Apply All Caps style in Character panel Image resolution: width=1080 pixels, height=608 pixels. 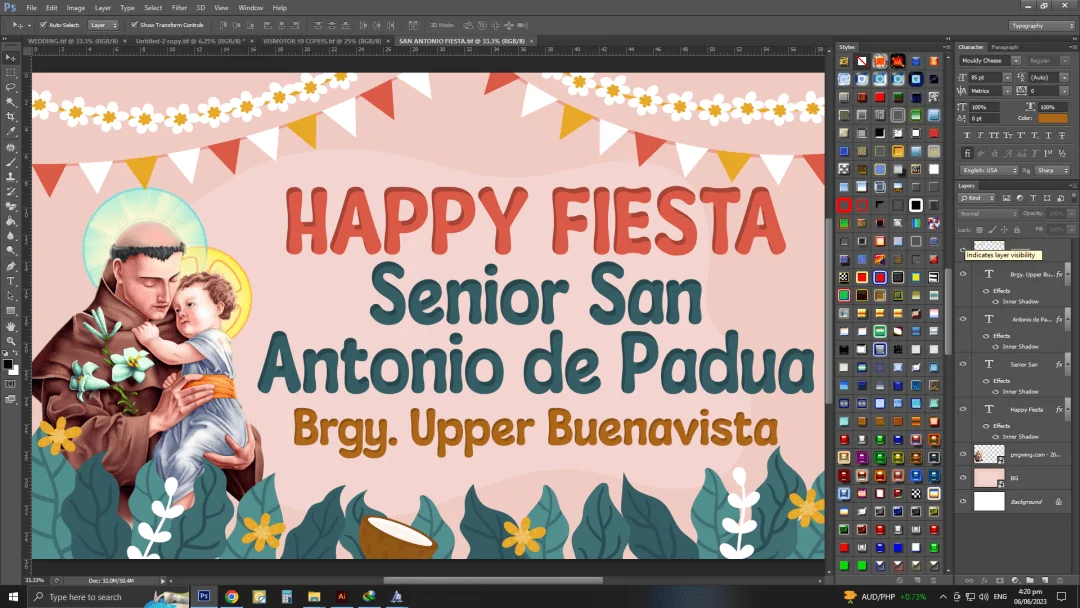click(994, 136)
